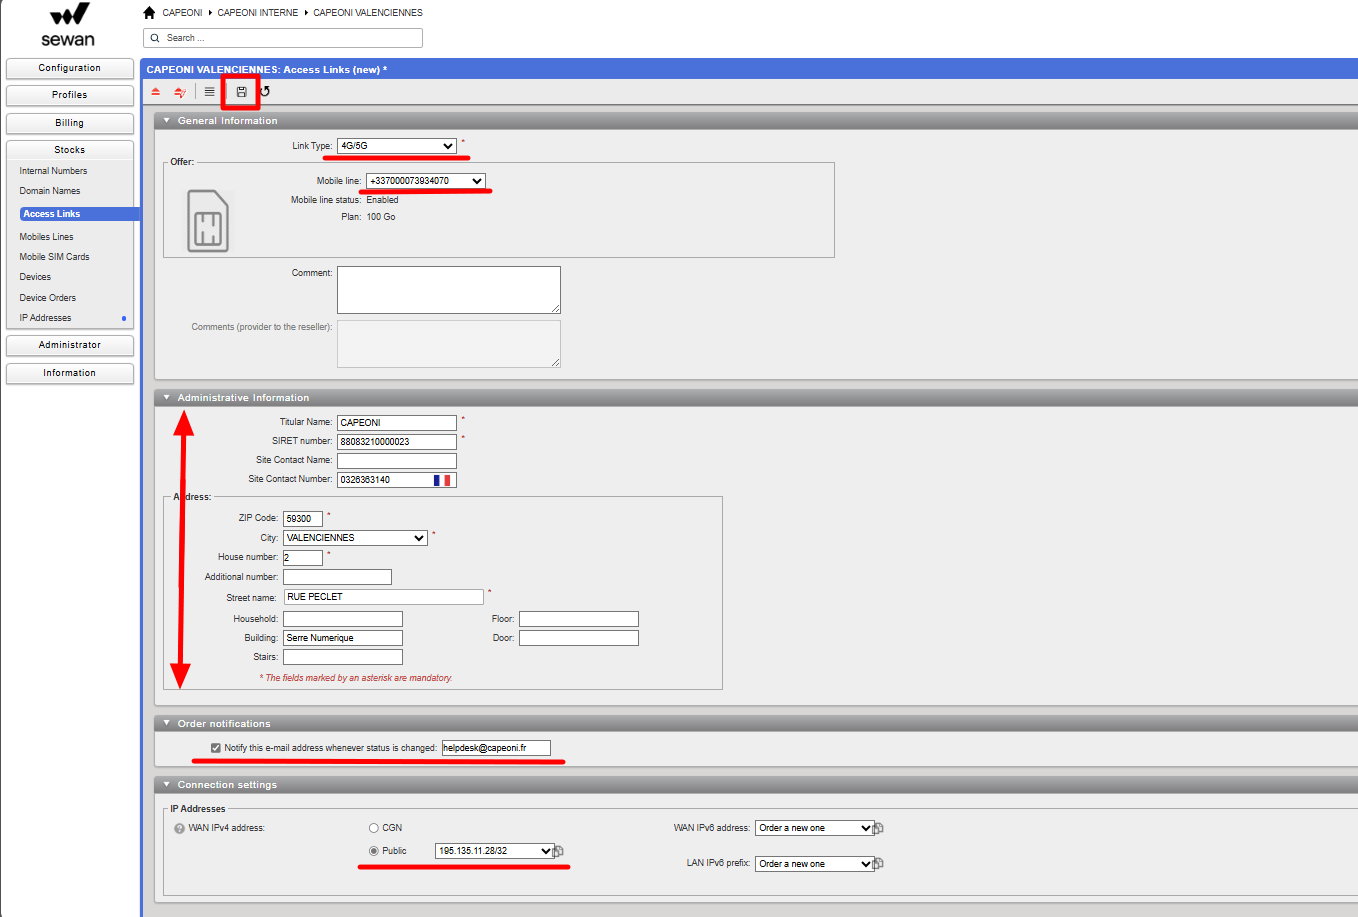Click the notification e-mail address field
The height and width of the screenshot is (917, 1358).
coord(496,748)
